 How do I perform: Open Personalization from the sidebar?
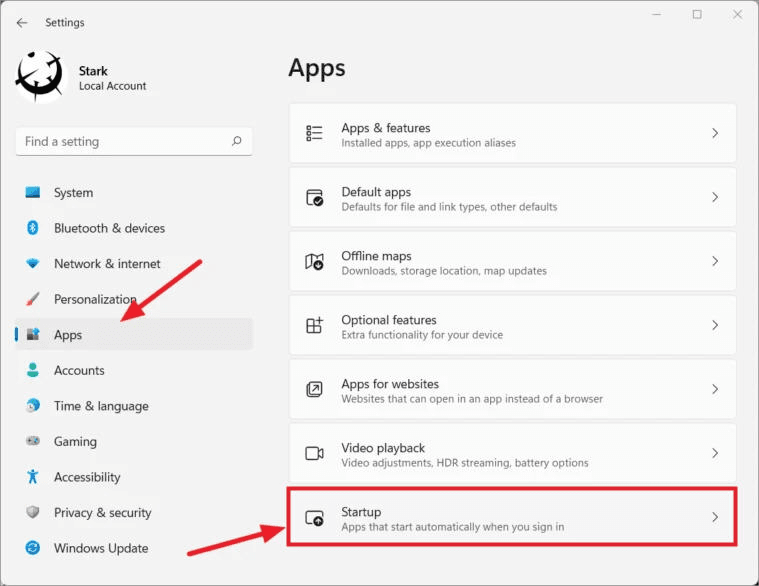coord(94,299)
